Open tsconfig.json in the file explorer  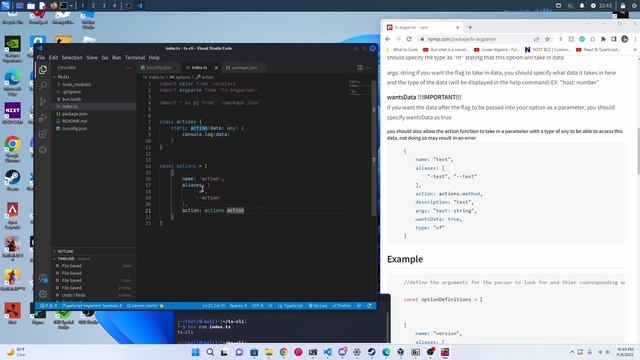[x=75, y=129]
